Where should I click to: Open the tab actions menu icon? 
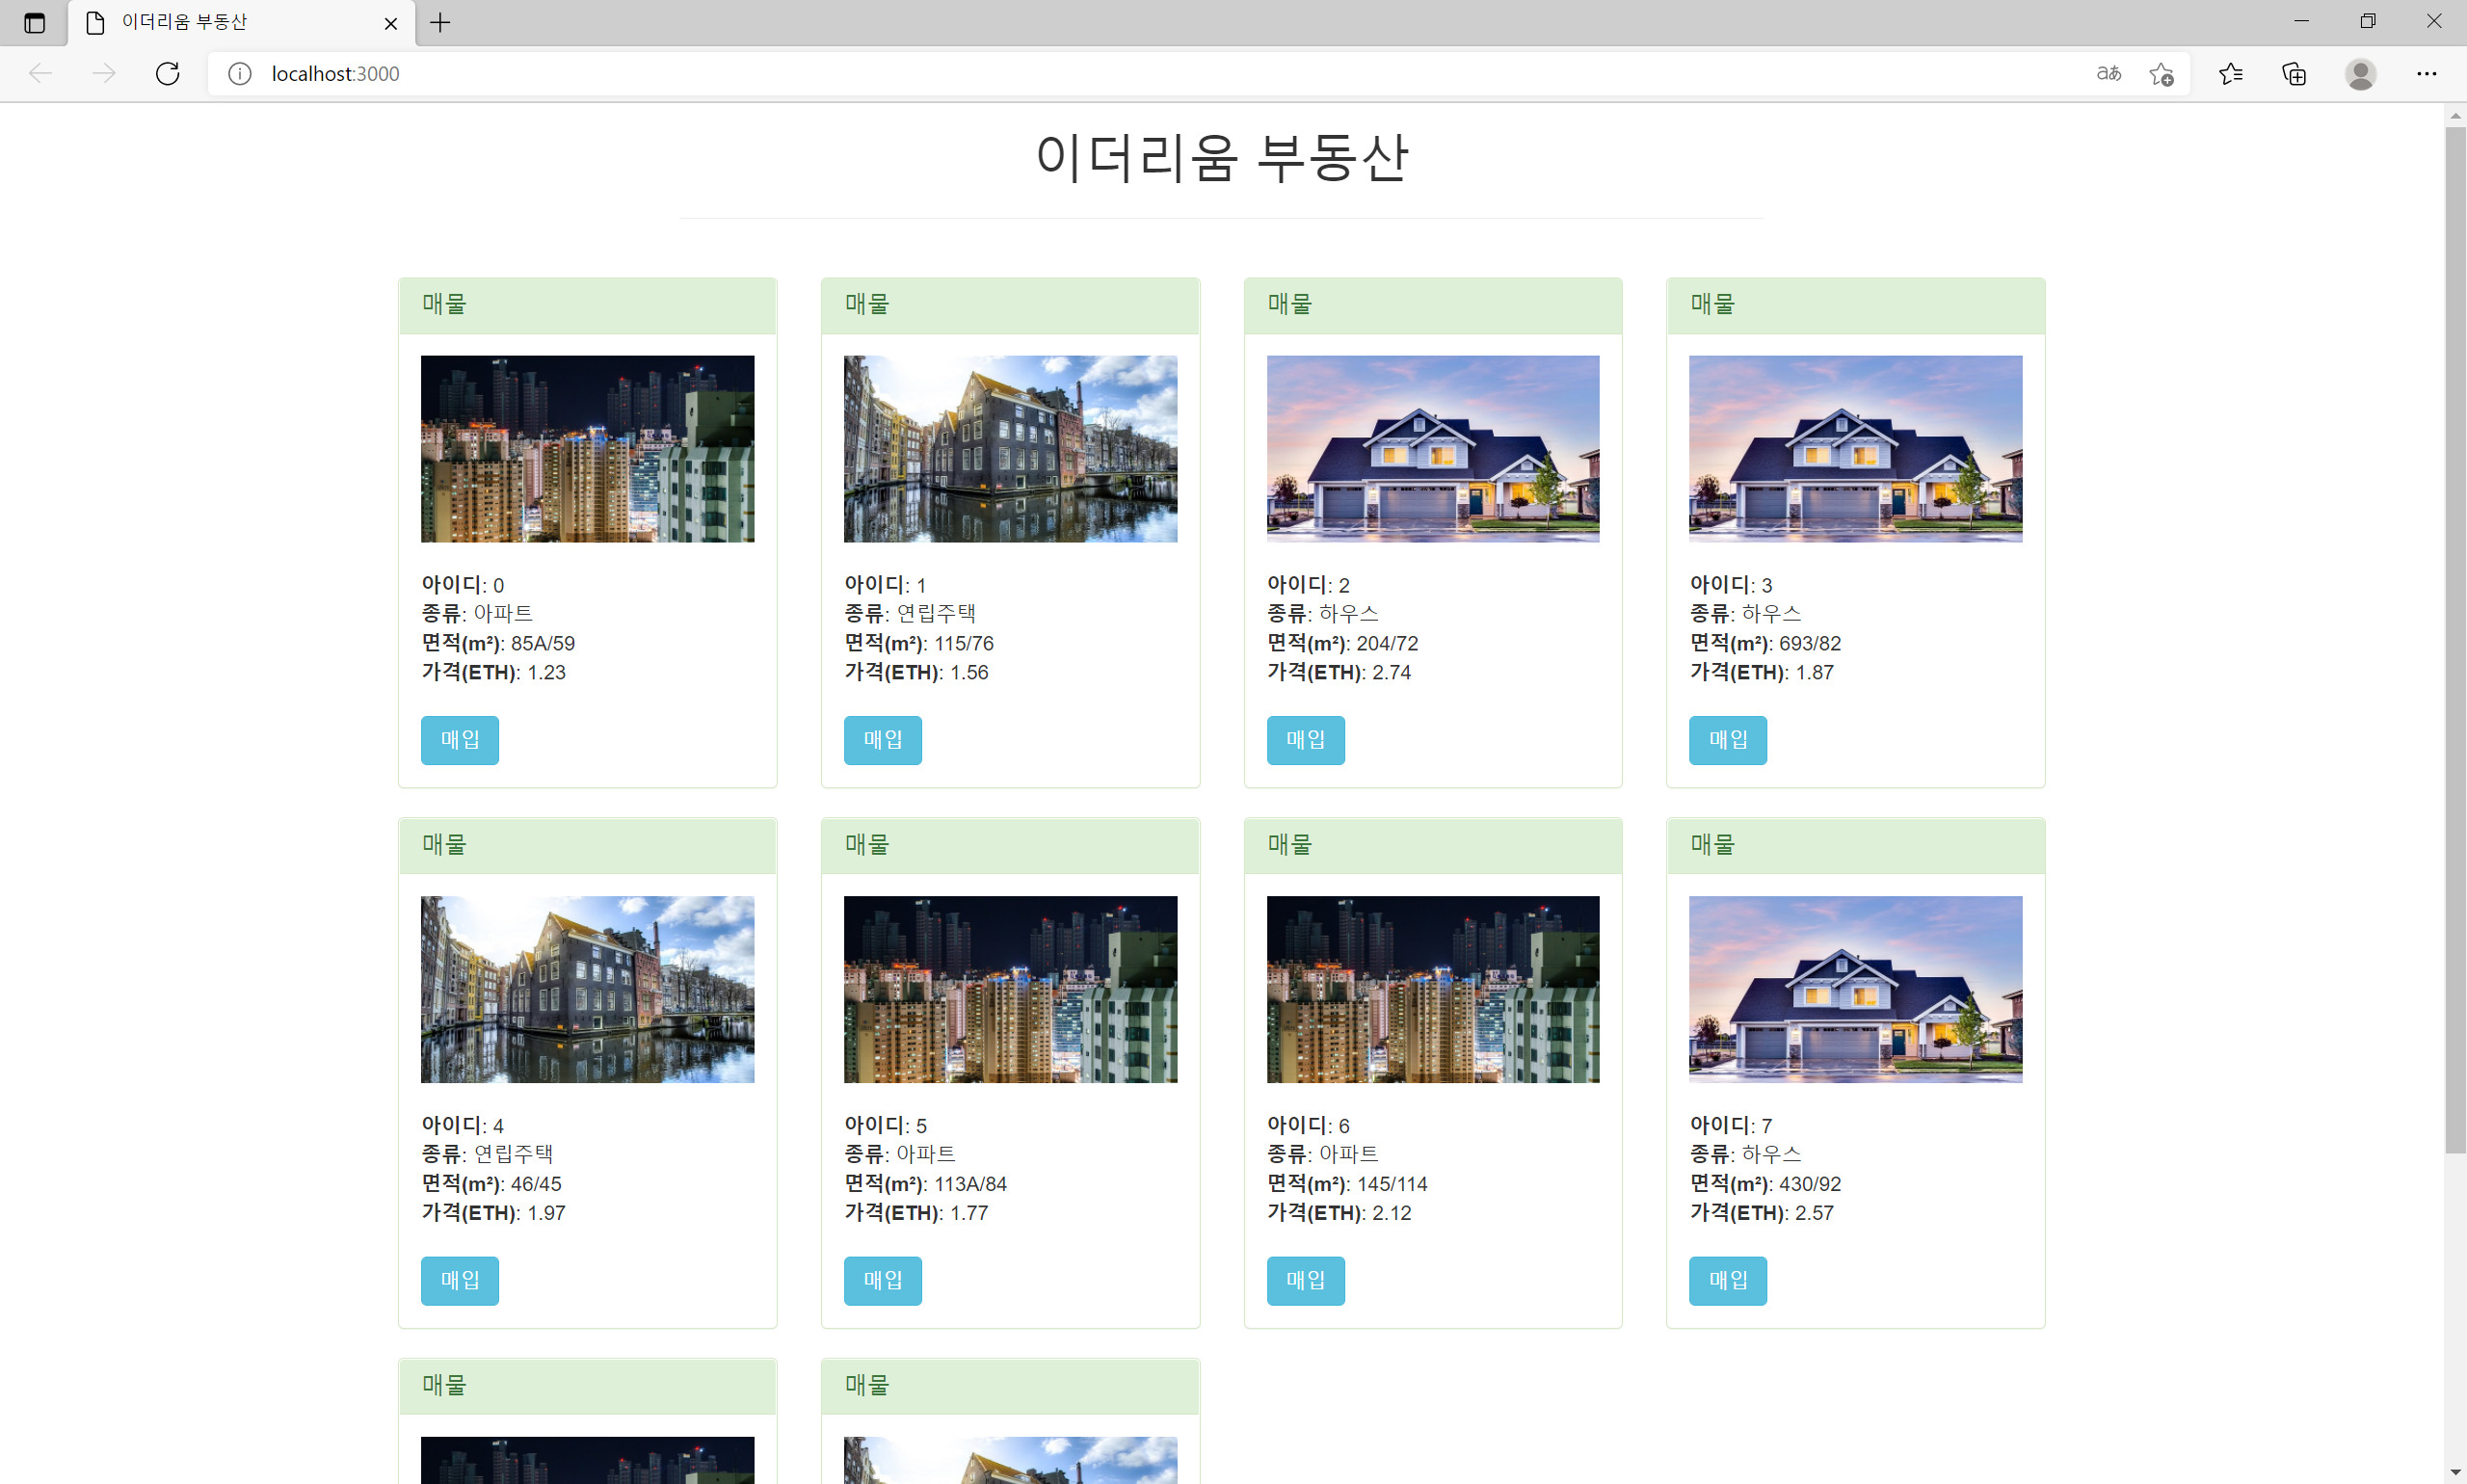pyautogui.click(x=34, y=22)
